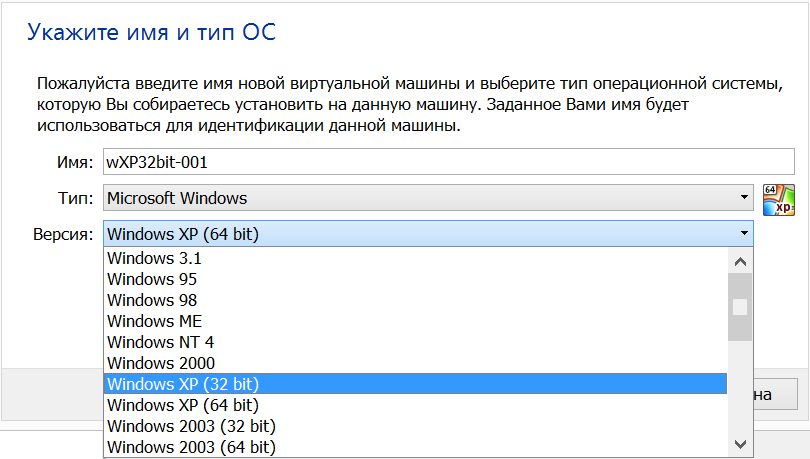Collapse the Версия dropdown via its arrow
The height and width of the screenshot is (459, 810).
pyautogui.click(x=744, y=233)
